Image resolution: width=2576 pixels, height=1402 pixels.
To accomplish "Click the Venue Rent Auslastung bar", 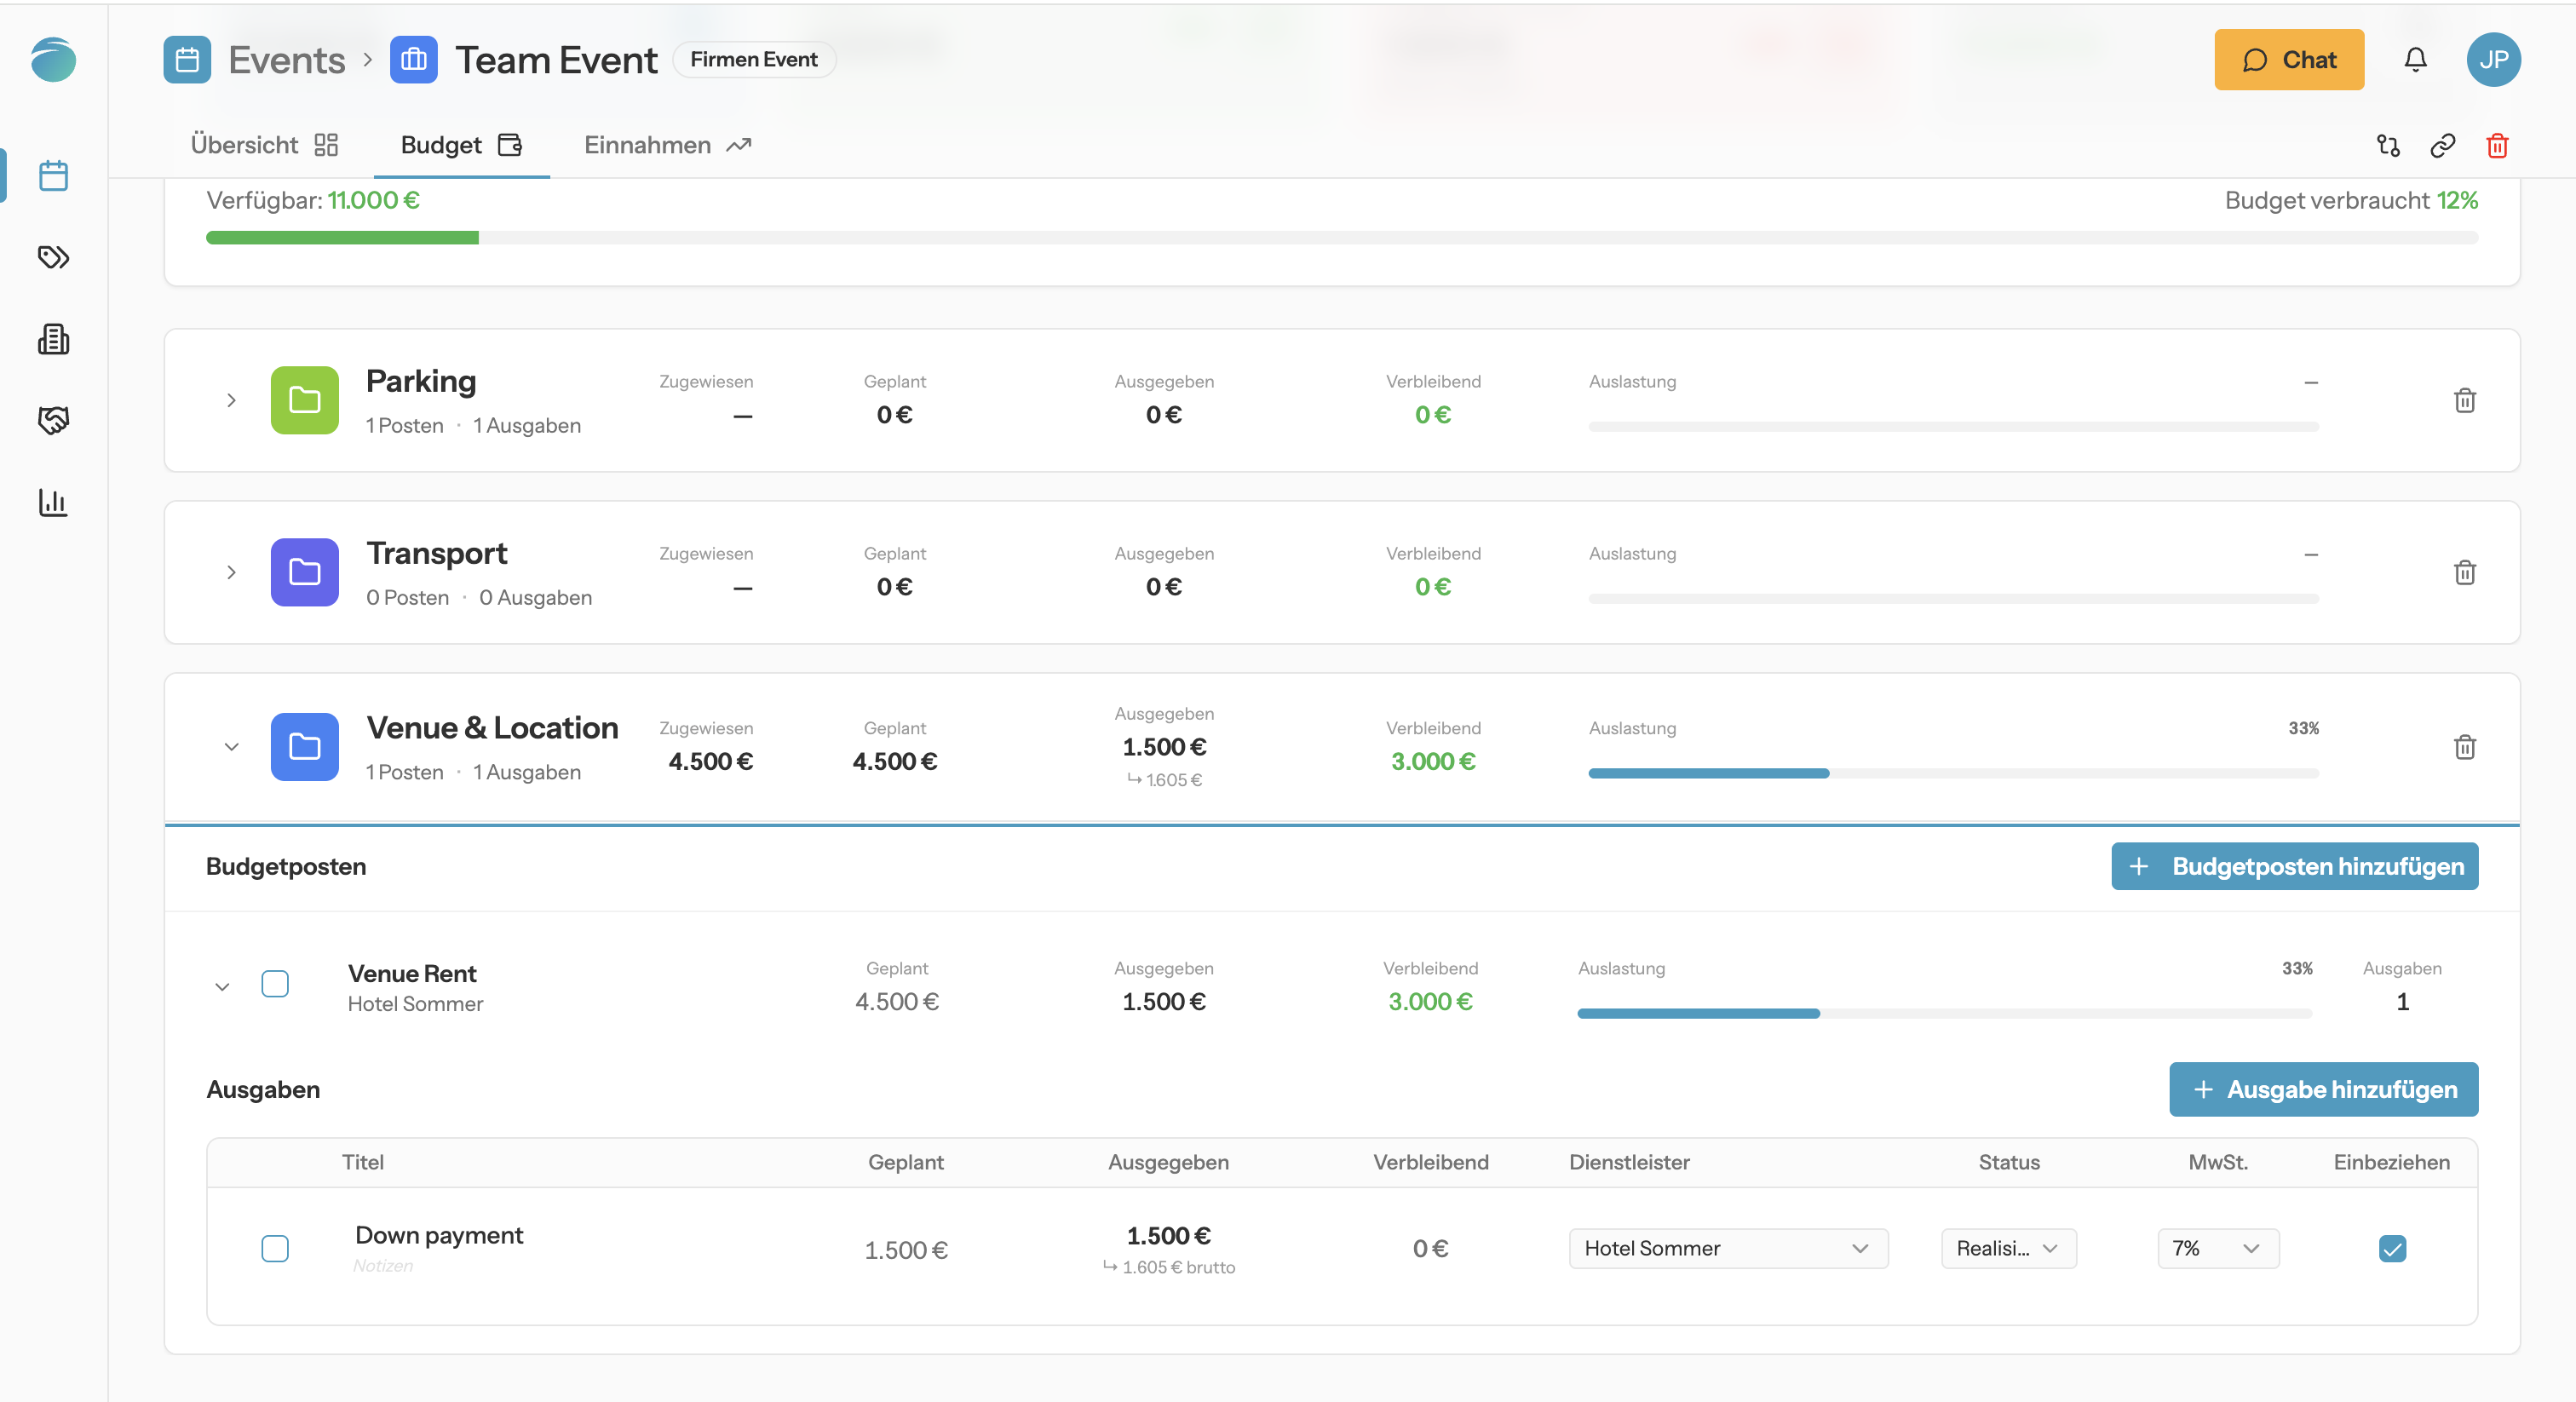I will (1944, 1013).
